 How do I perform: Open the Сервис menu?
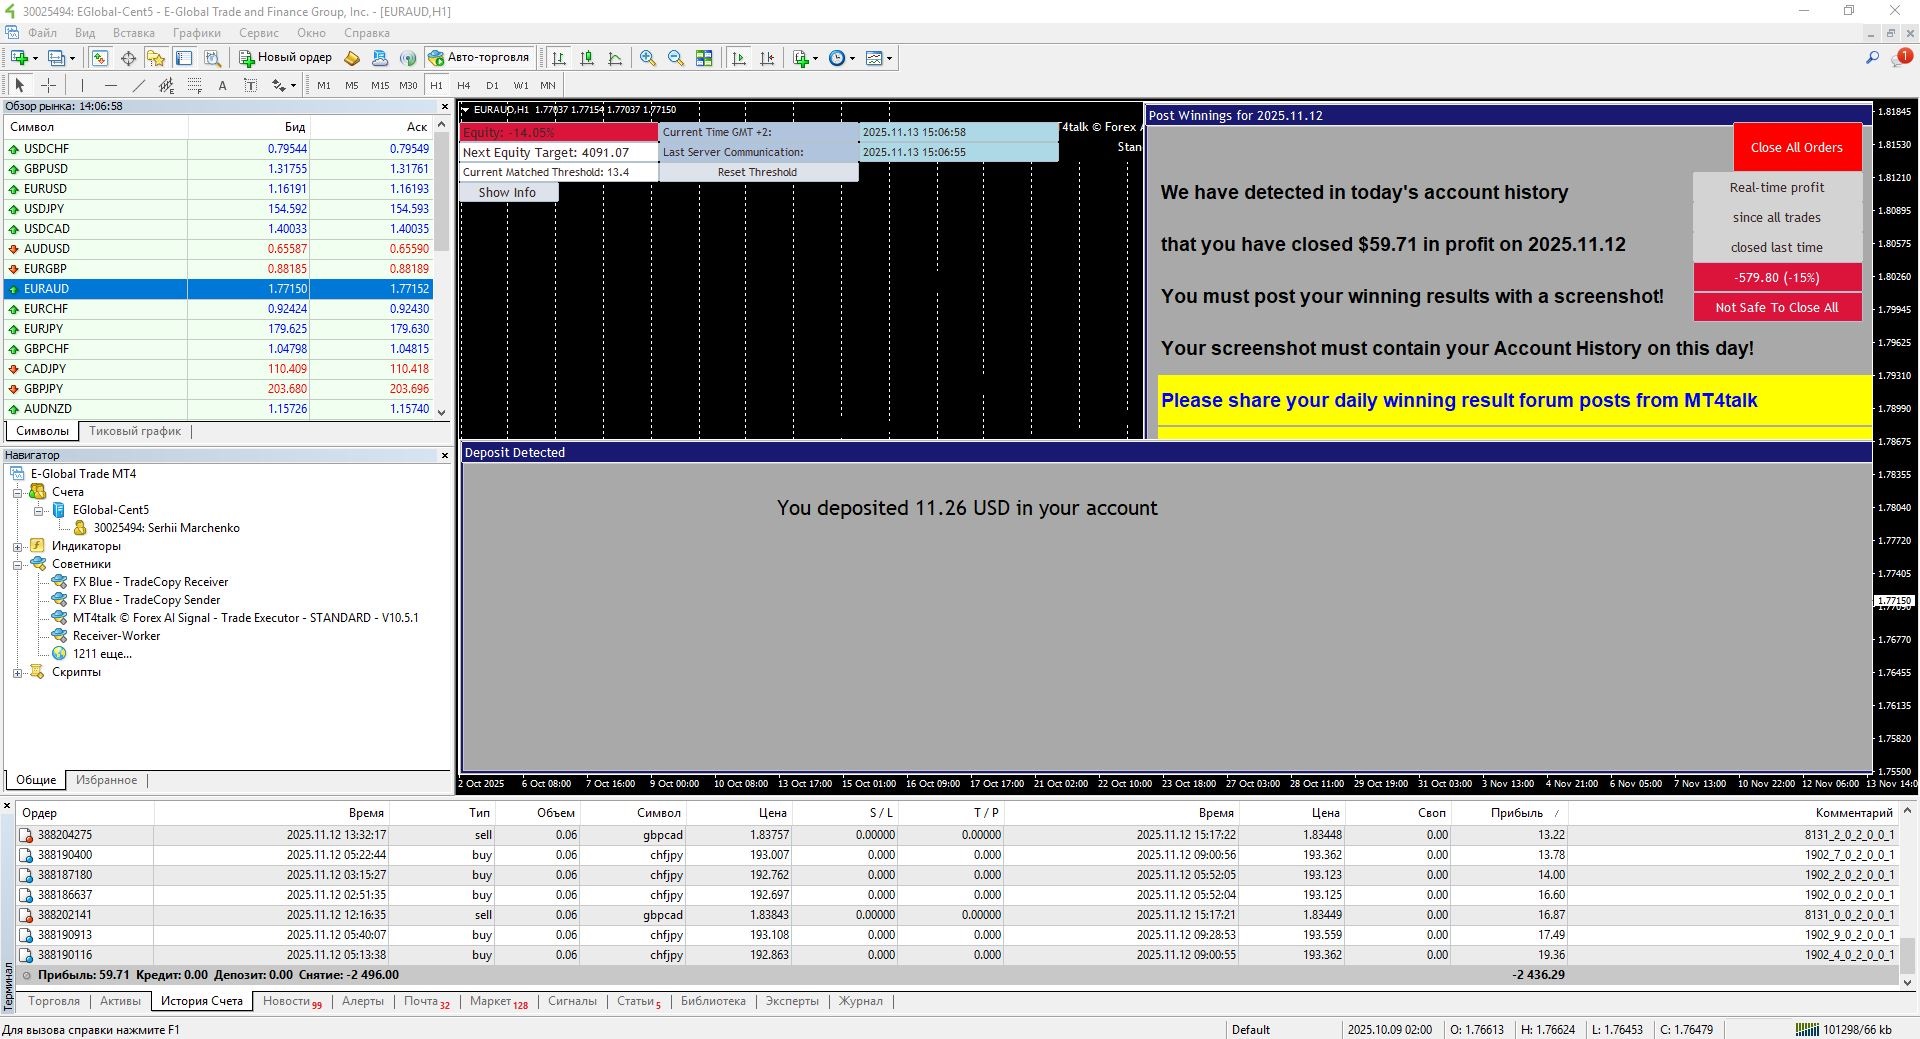(x=258, y=33)
